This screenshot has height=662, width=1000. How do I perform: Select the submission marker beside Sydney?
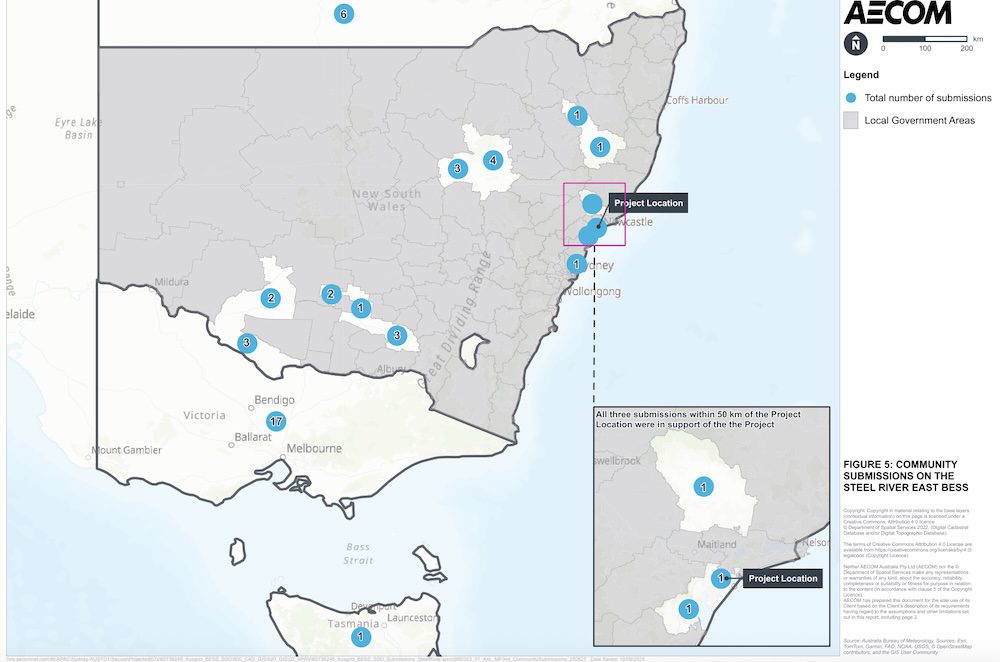576,264
